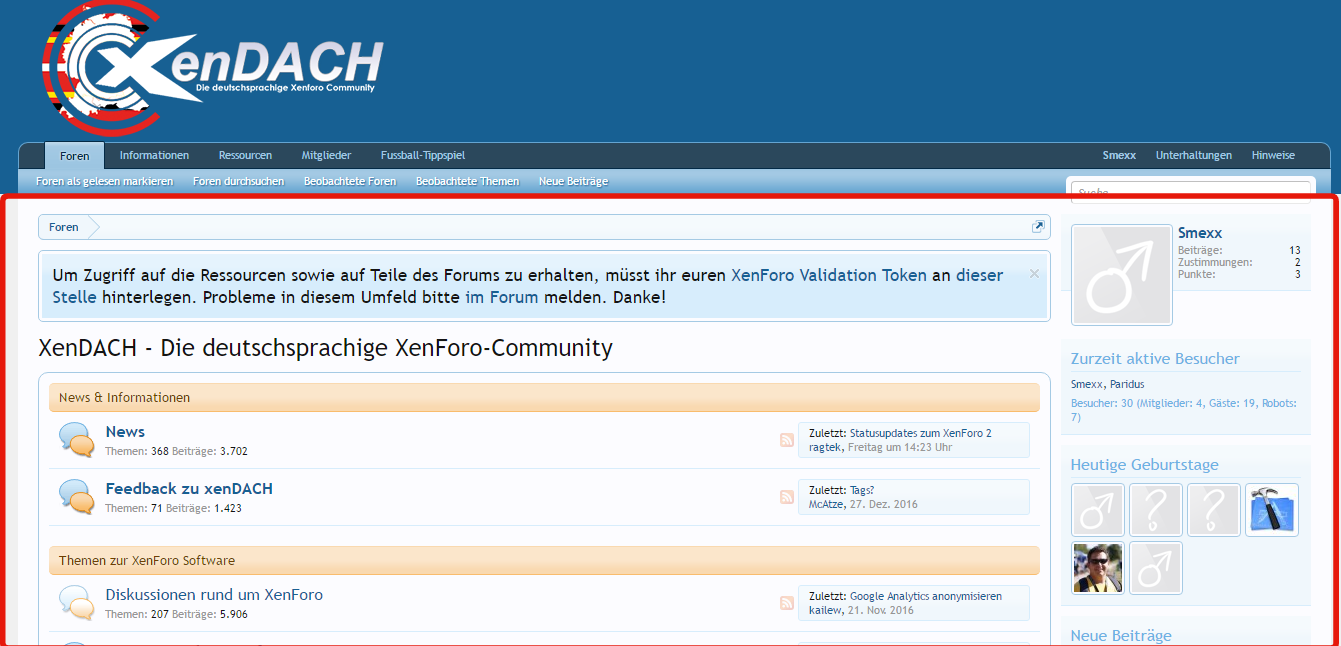This screenshot has width=1341, height=646.
Task: Open Zurzeit aktive Besucher heading
Action: [x=1155, y=359]
